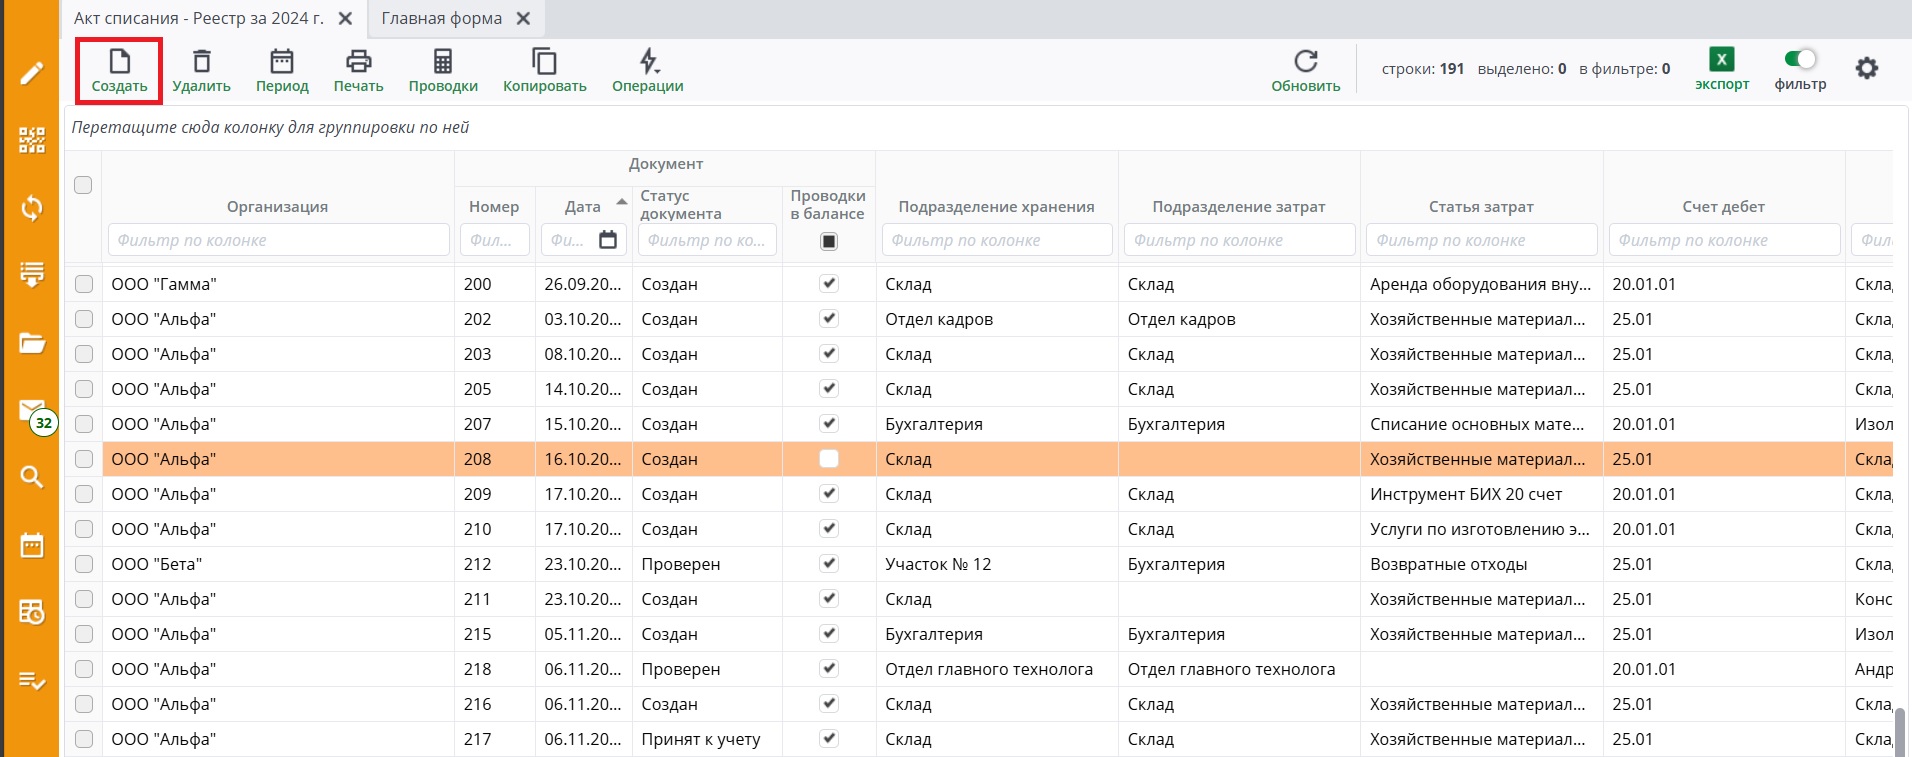Switch to the Главная форма tab

(441, 18)
